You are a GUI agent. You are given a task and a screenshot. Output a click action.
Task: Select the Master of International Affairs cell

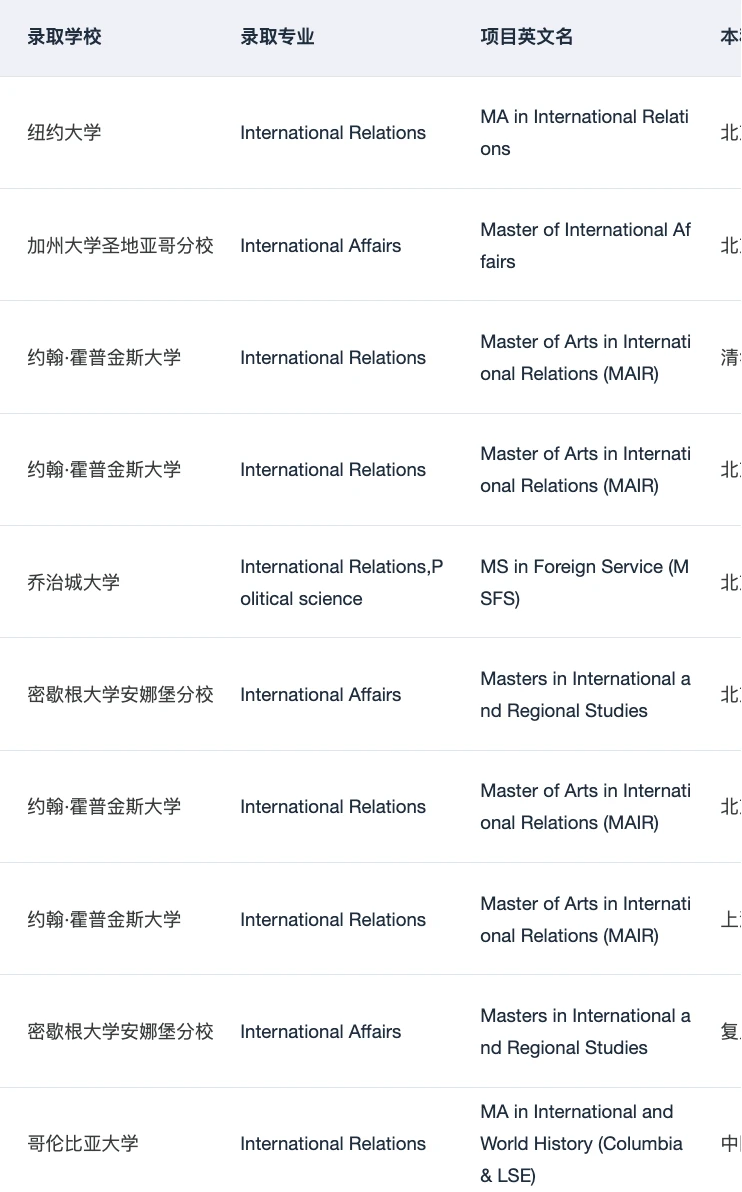pyautogui.click(x=585, y=246)
